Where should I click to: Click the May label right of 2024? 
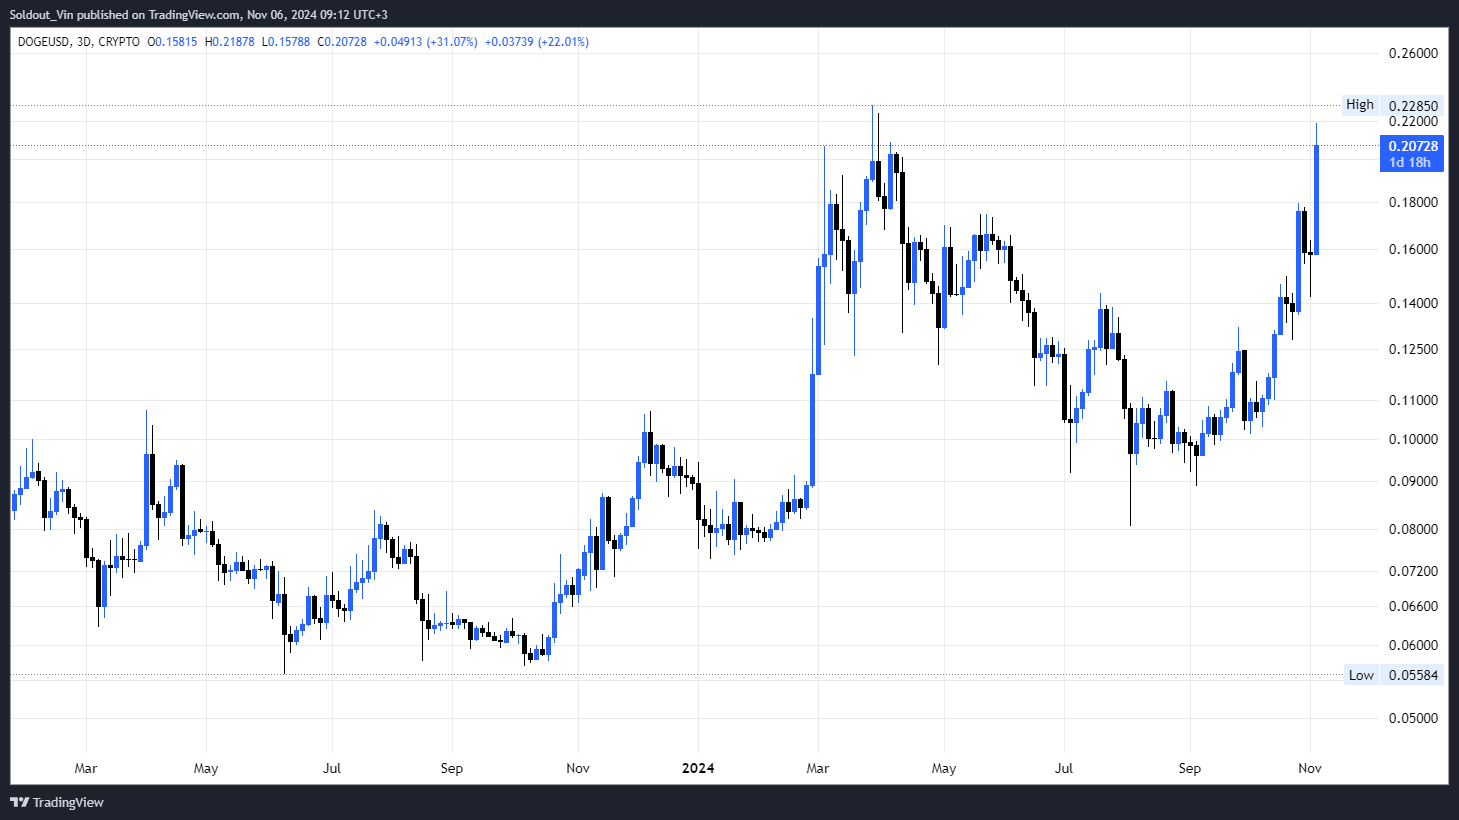click(x=944, y=768)
